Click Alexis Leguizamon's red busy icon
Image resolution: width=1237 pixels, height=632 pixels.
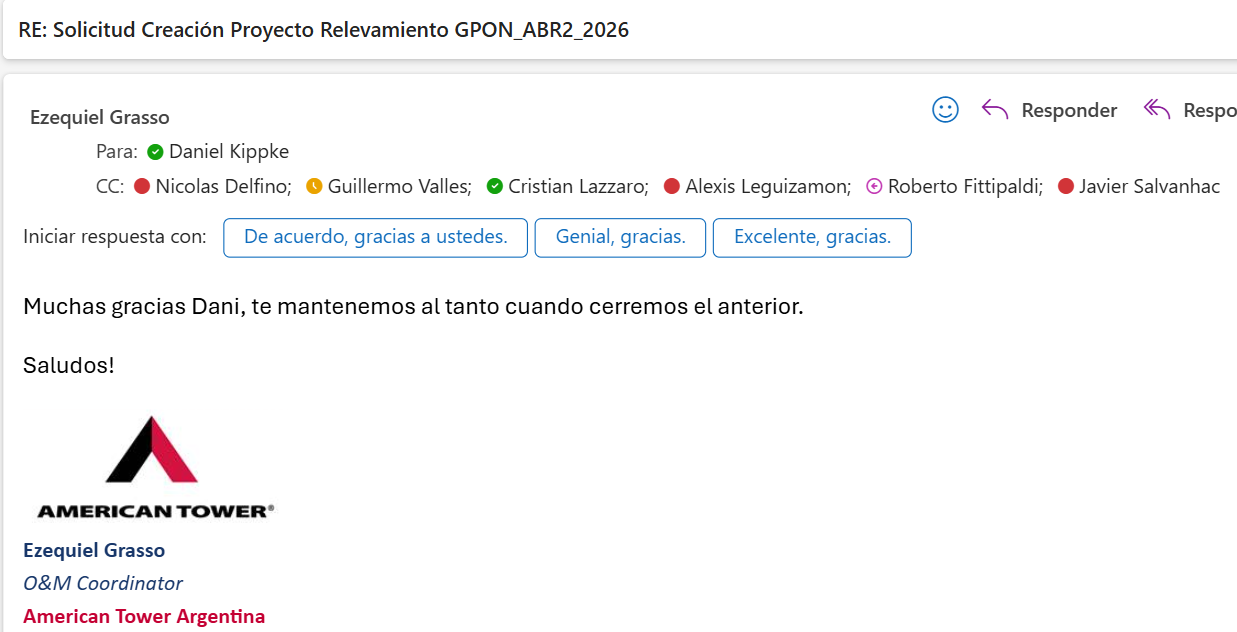point(672,186)
